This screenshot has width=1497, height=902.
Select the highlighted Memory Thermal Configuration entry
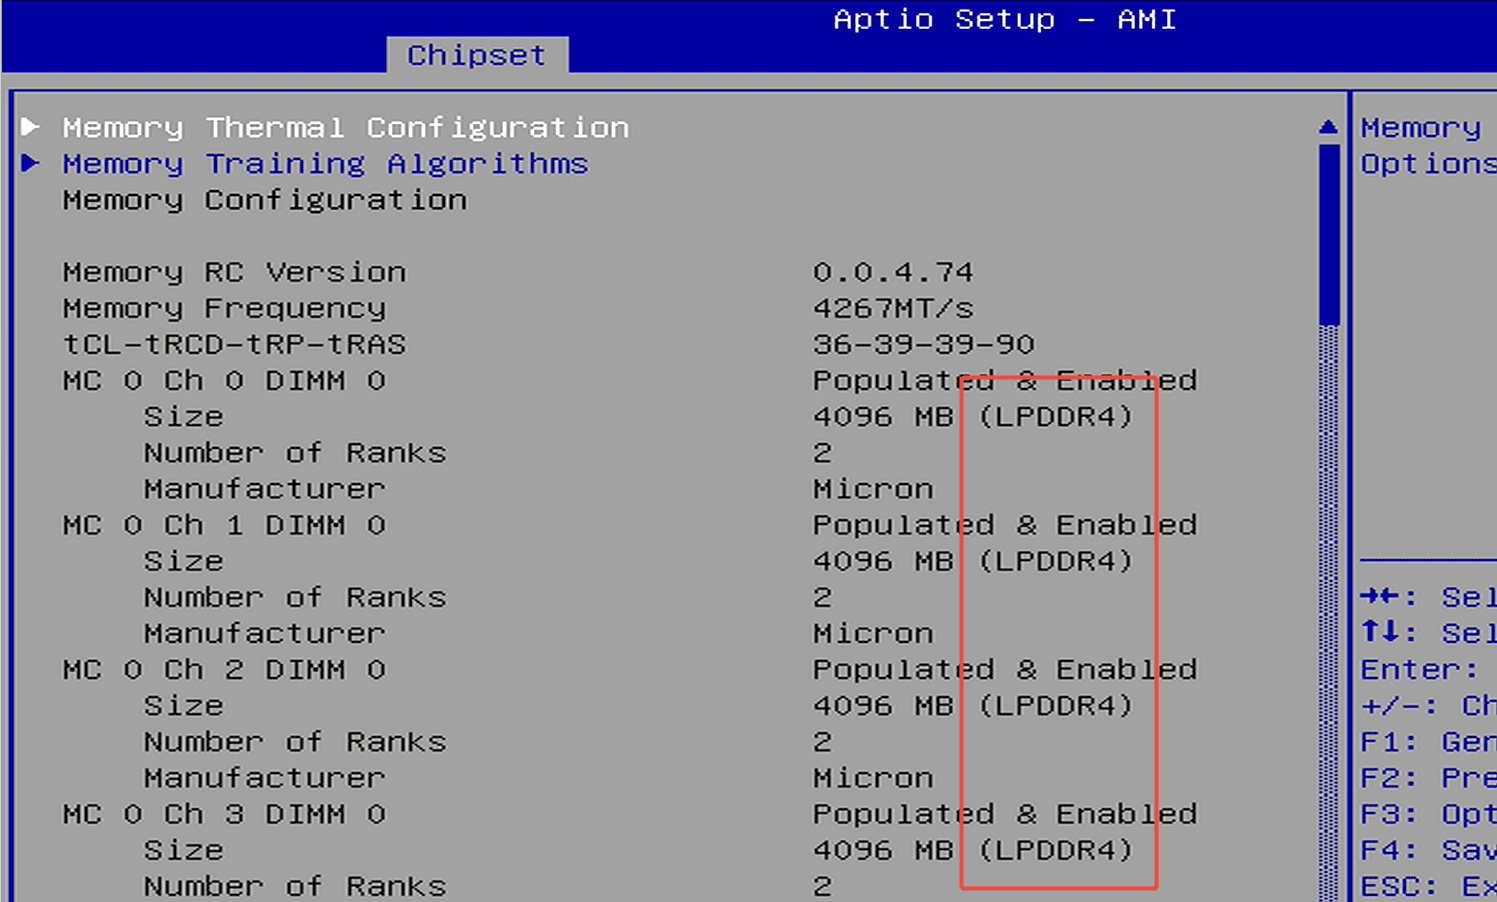(x=346, y=126)
